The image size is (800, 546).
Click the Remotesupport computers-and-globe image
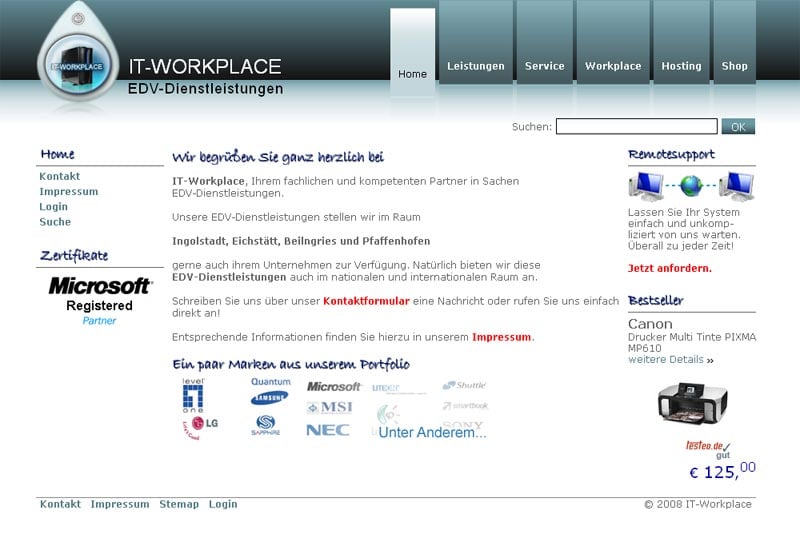(x=691, y=186)
